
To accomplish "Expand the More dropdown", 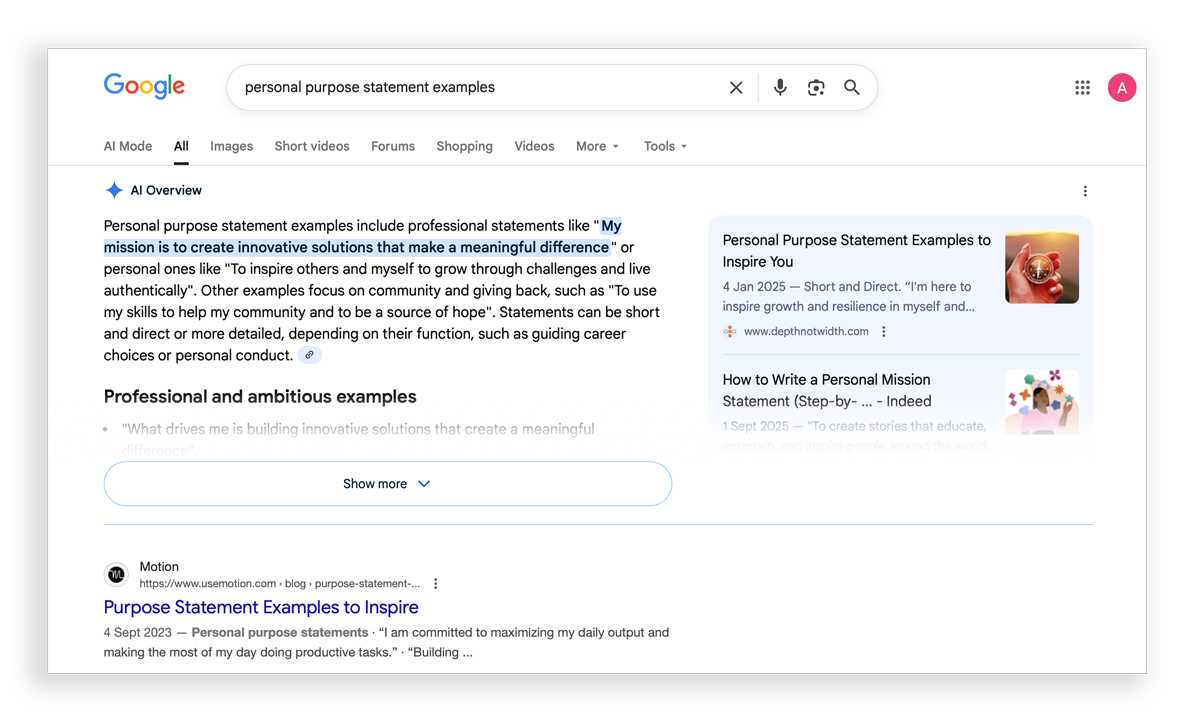I will pos(598,146).
